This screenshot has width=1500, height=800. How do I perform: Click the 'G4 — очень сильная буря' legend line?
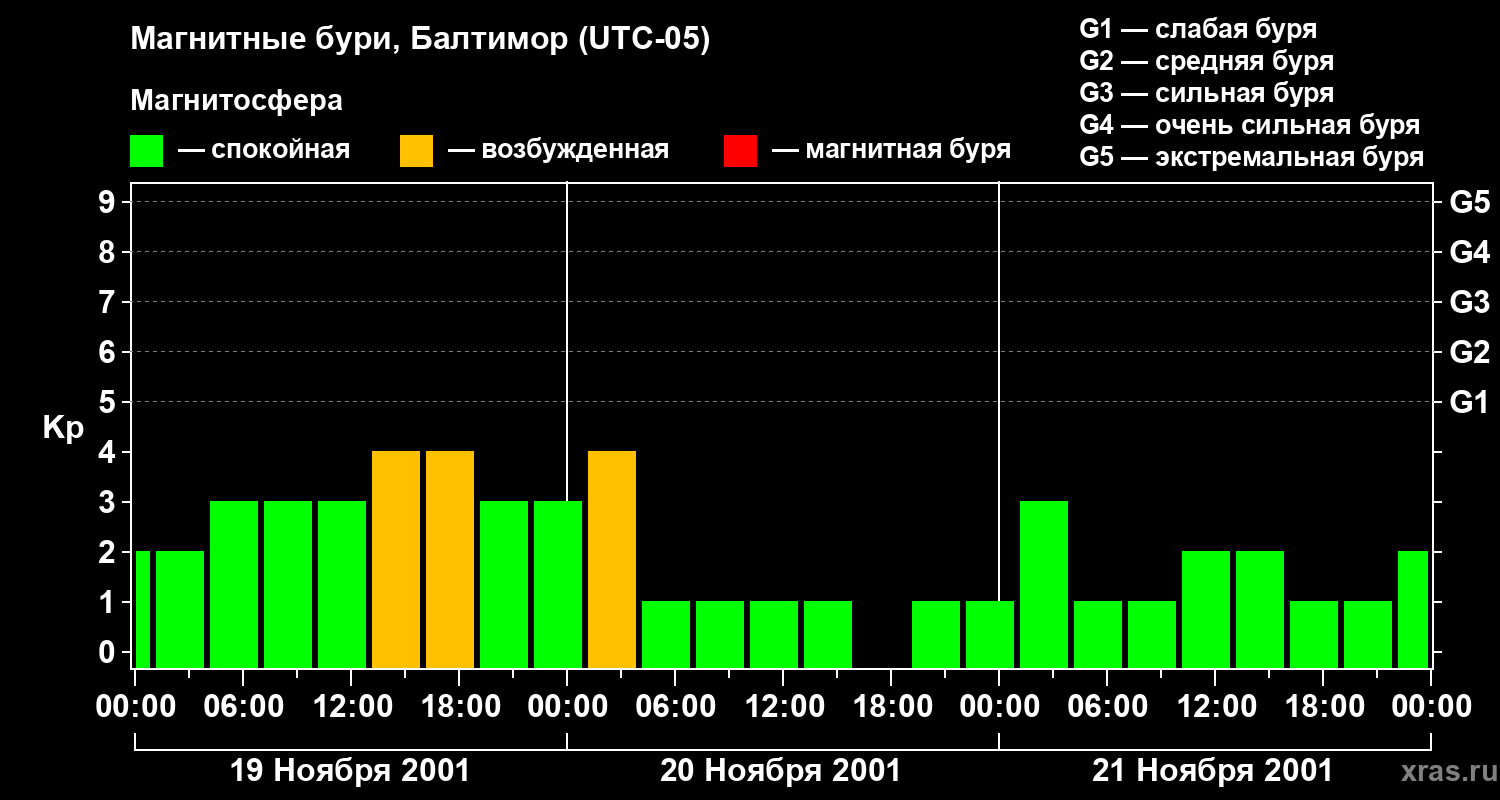pos(1250,124)
